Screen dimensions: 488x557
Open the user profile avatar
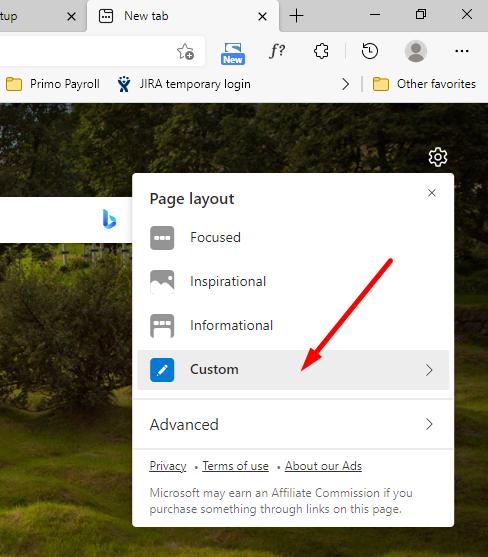tap(416, 51)
